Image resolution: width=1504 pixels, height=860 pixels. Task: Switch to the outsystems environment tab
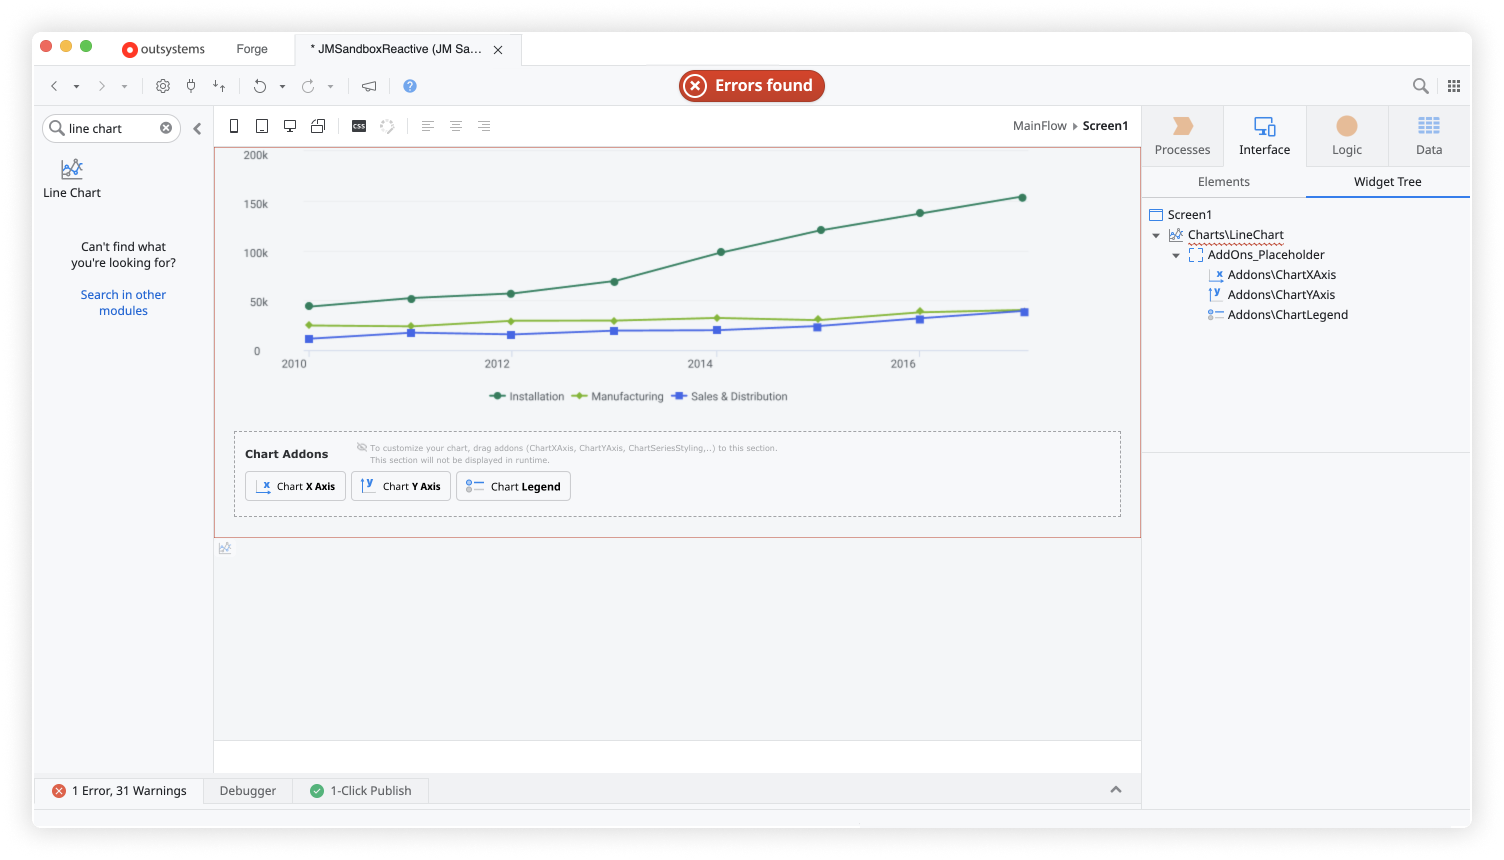pyautogui.click(x=163, y=49)
